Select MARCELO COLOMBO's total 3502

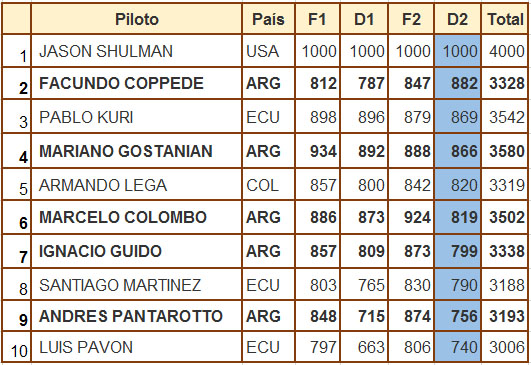coord(505,217)
